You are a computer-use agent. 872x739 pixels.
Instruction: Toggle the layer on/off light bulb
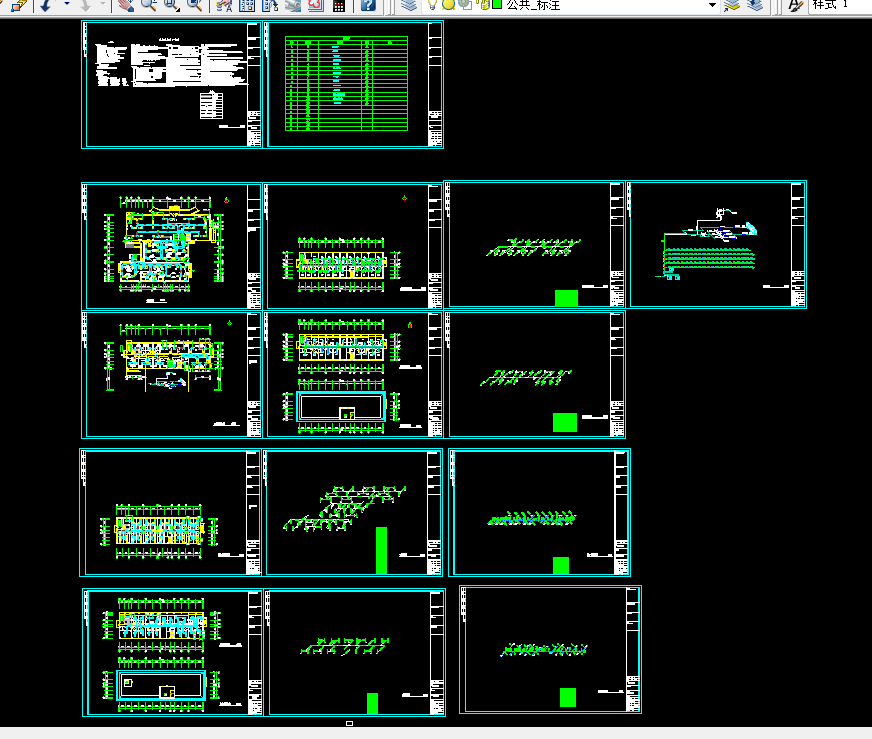(432, 5)
